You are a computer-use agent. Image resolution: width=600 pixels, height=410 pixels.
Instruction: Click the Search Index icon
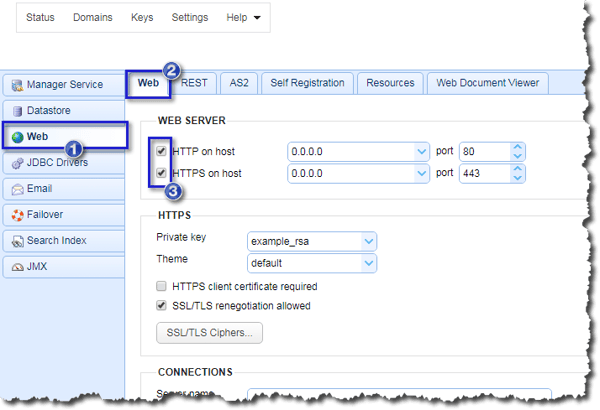click(17, 241)
